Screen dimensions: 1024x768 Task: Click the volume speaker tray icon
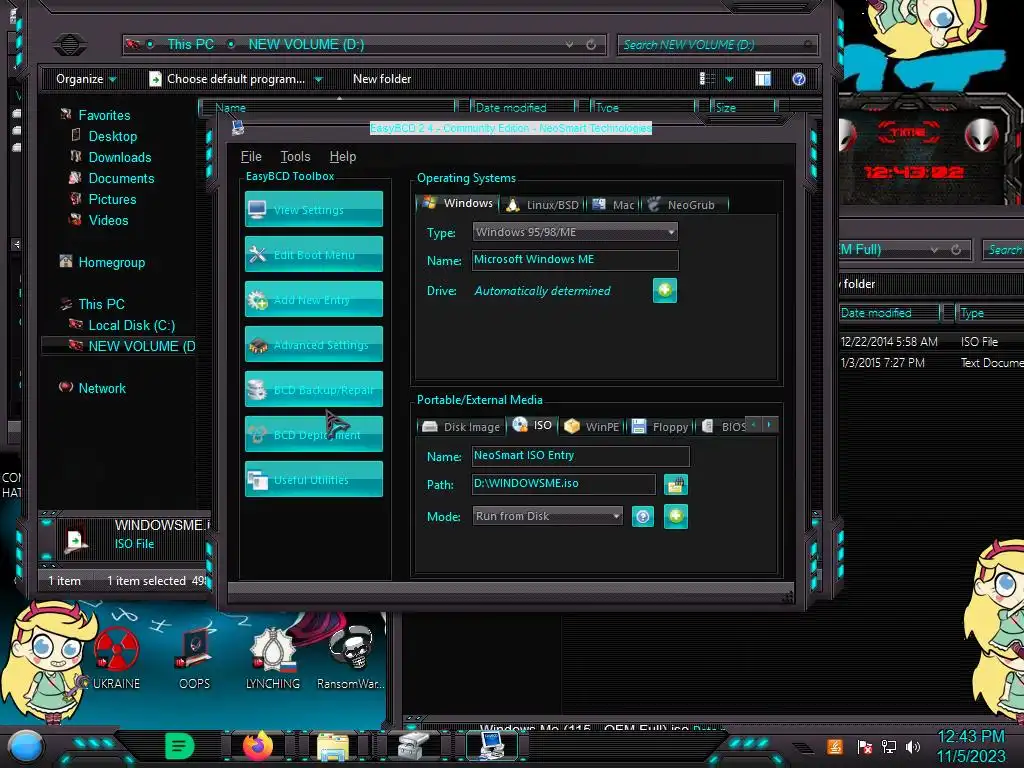(x=913, y=746)
